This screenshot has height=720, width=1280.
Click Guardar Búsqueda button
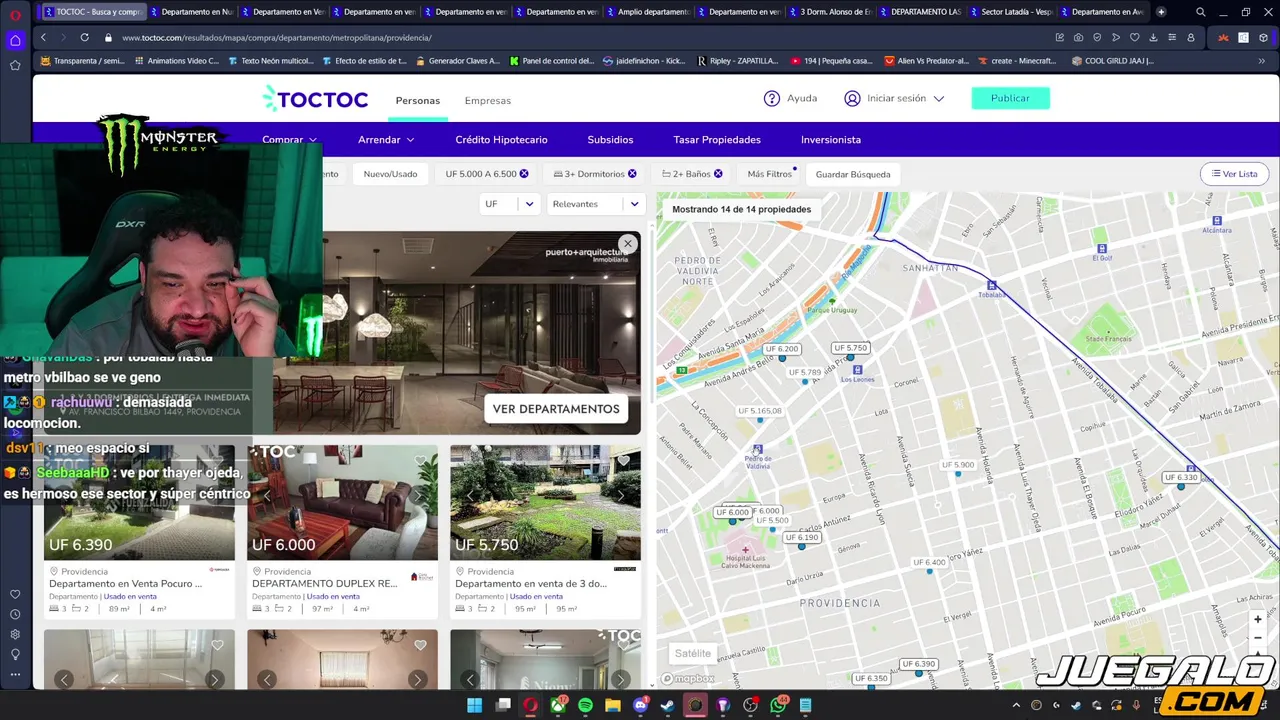pyautogui.click(x=853, y=174)
